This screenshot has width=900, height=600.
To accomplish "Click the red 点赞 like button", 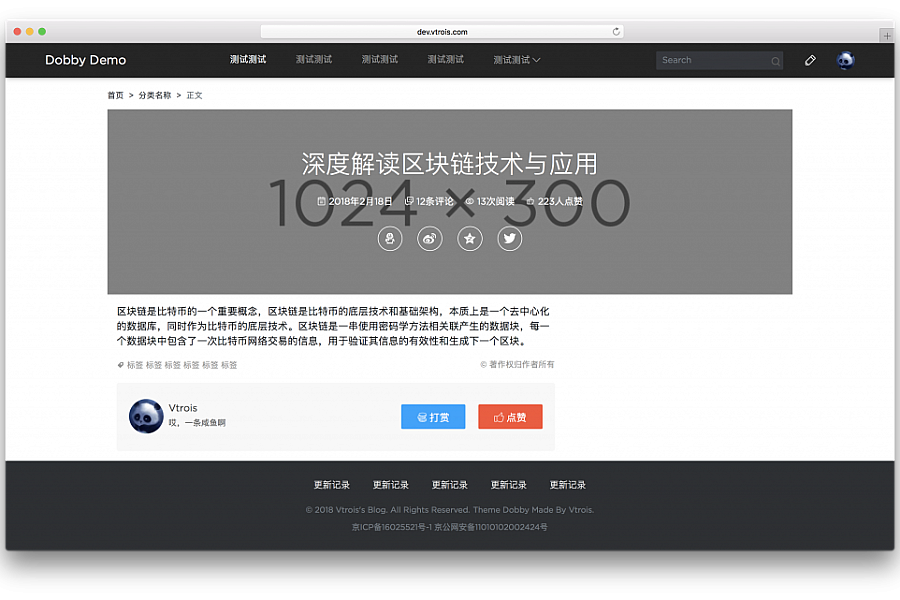I will [510, 417].
